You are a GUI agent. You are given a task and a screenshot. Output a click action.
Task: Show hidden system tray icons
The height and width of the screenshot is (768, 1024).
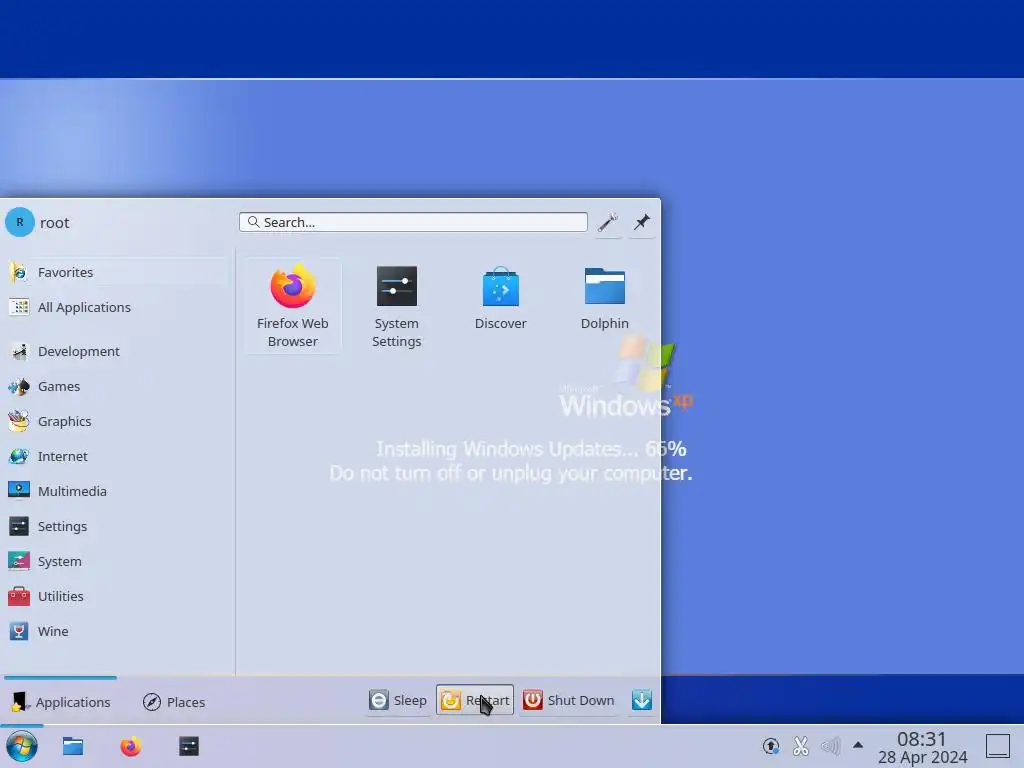(x=858, y=745)
